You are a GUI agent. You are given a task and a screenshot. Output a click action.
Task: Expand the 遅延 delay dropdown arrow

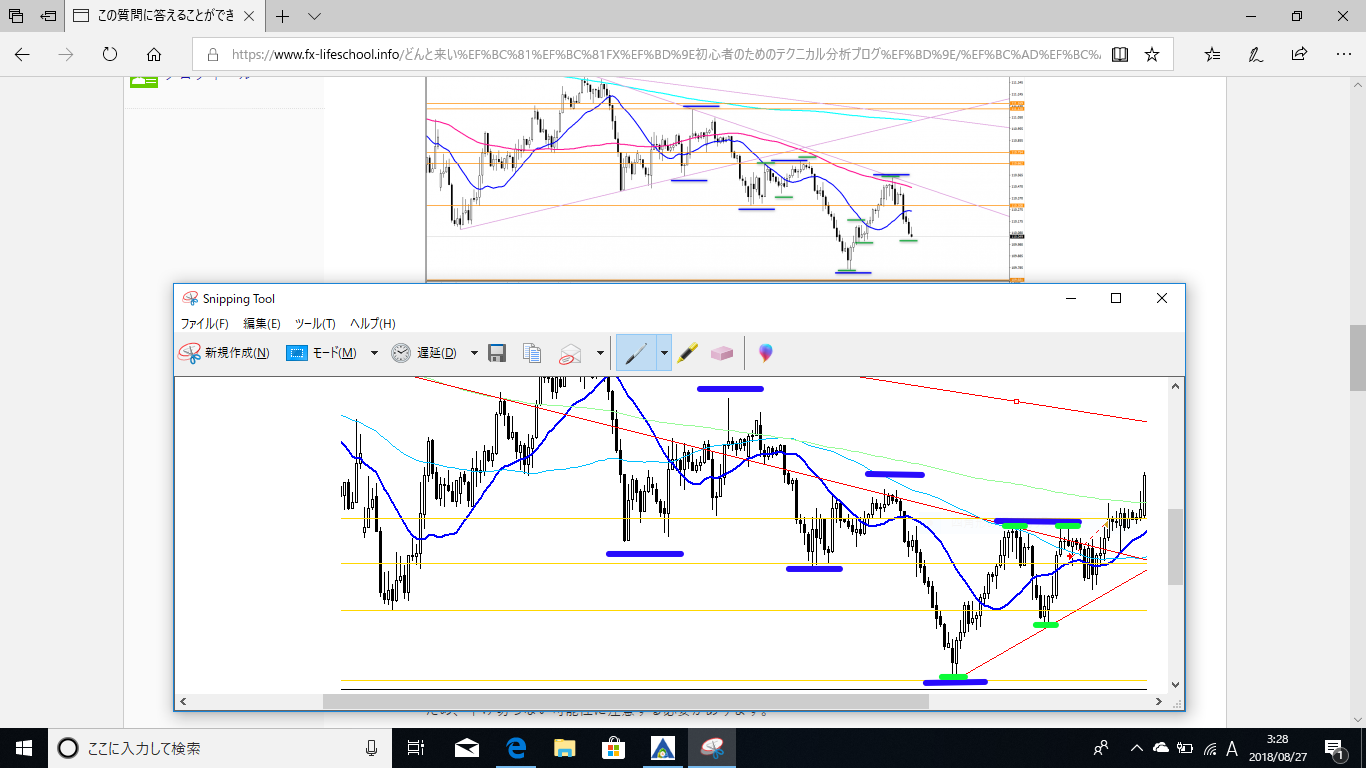pyautogui.click(x=474, y=353)
